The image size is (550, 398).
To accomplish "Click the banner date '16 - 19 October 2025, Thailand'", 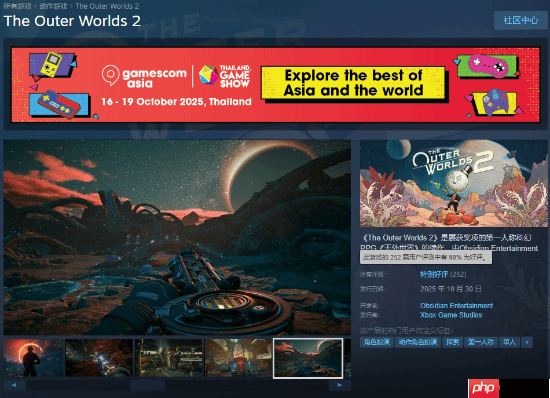I will tap(176, 102).
